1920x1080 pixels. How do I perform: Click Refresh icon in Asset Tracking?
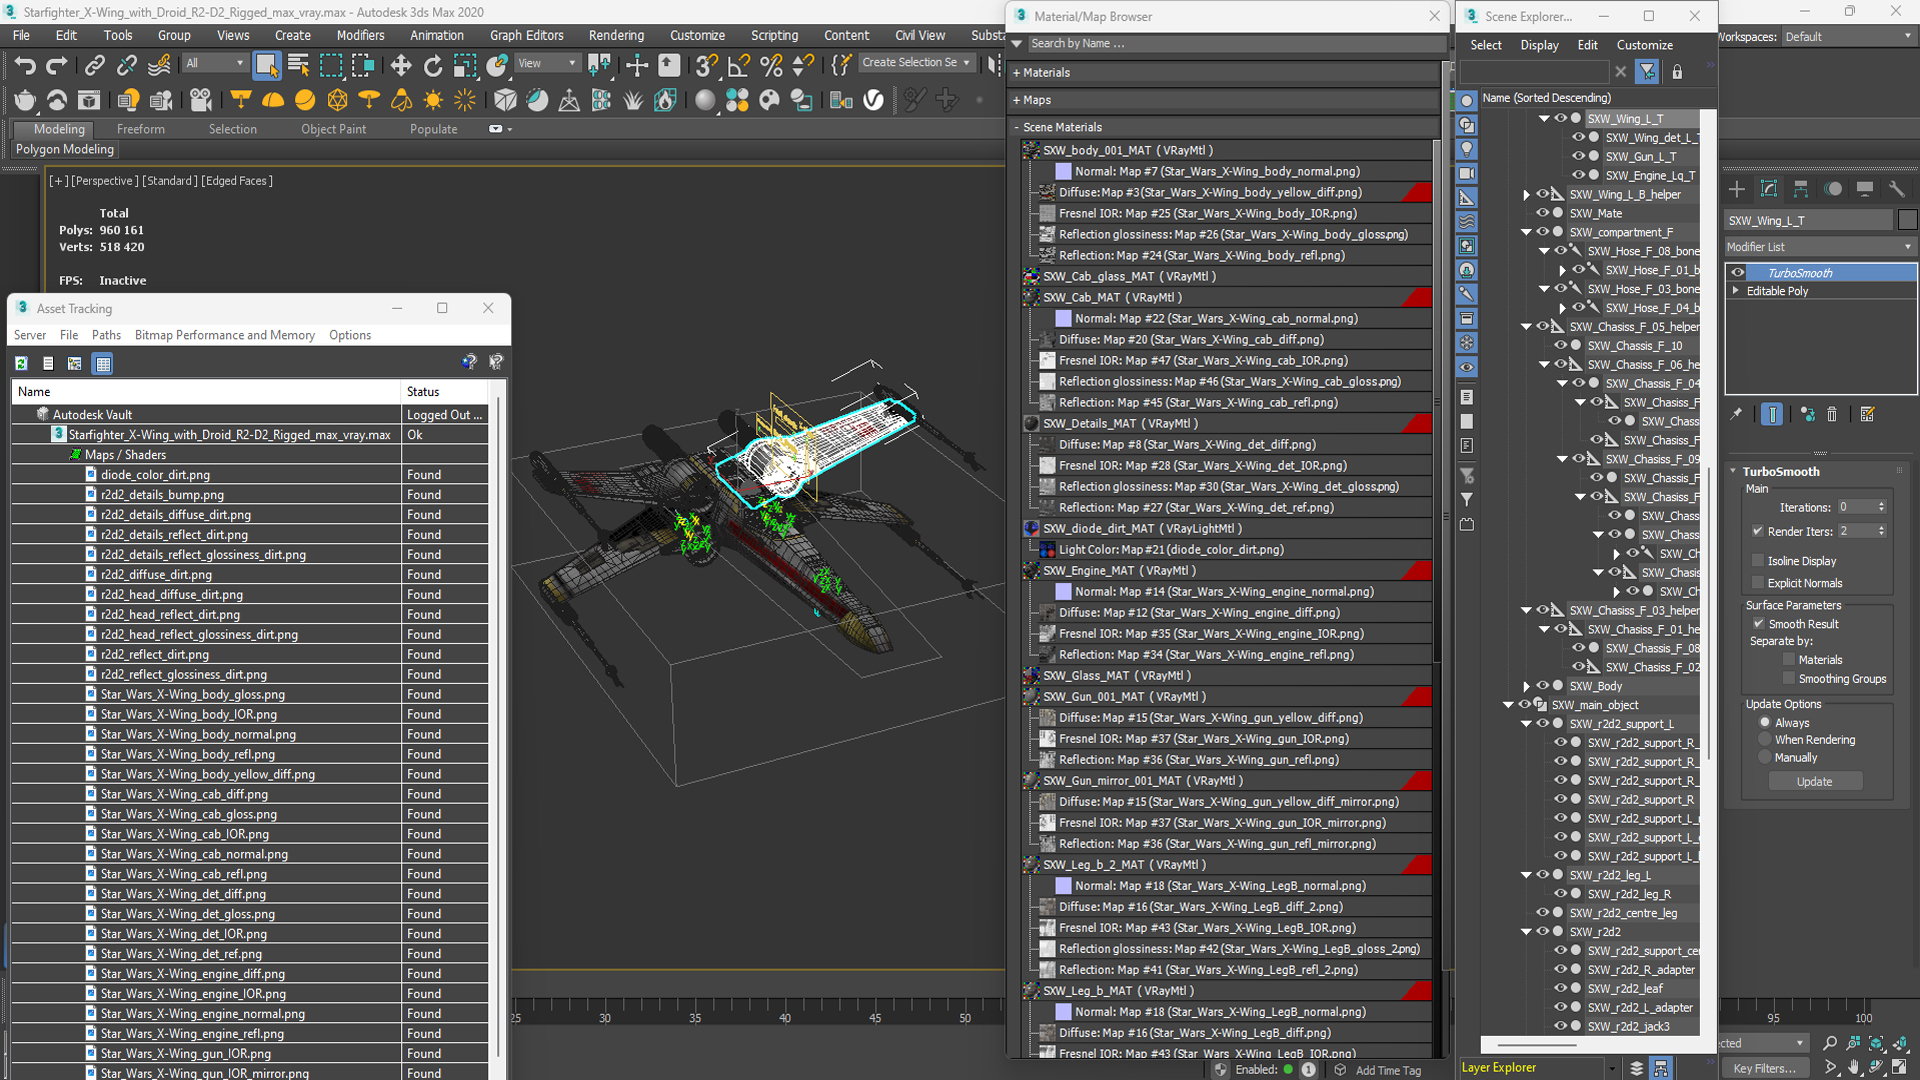coord(21,364)
